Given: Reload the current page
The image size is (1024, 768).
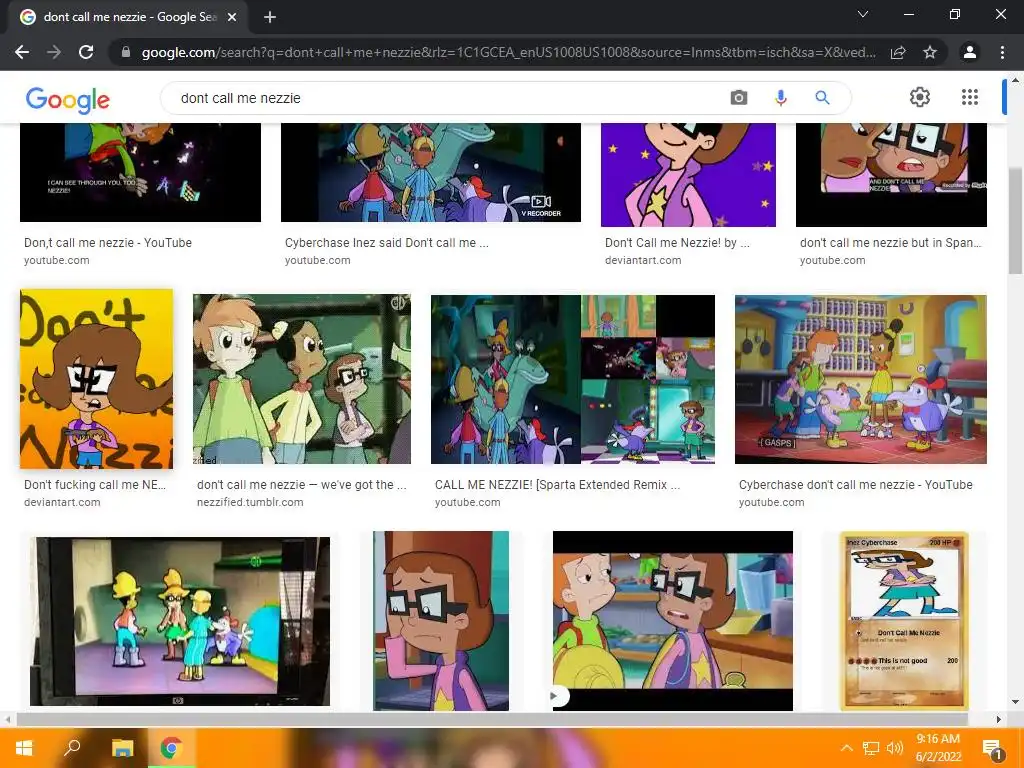Looking at the screenshot, I should (x=86, y=52).
